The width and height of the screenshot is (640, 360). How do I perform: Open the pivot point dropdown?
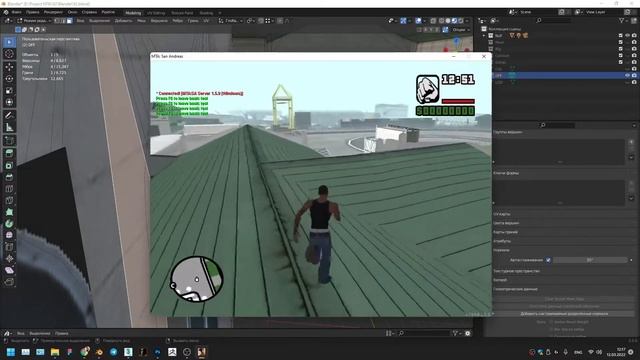click(250, 20)
